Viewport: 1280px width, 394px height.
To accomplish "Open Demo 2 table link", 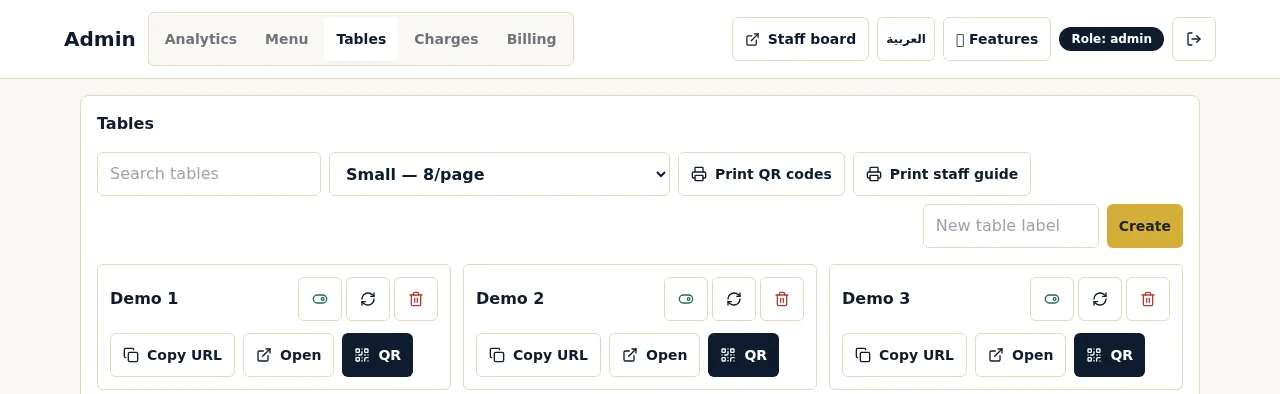I will 654,355.
